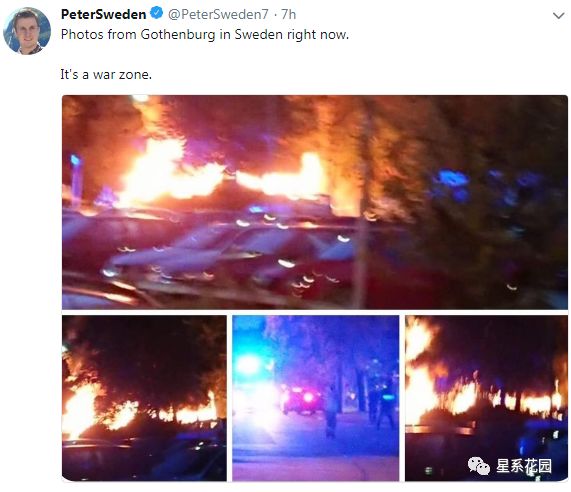
Task: Click the blue verified badge icon
Action: tap(156, 14)
